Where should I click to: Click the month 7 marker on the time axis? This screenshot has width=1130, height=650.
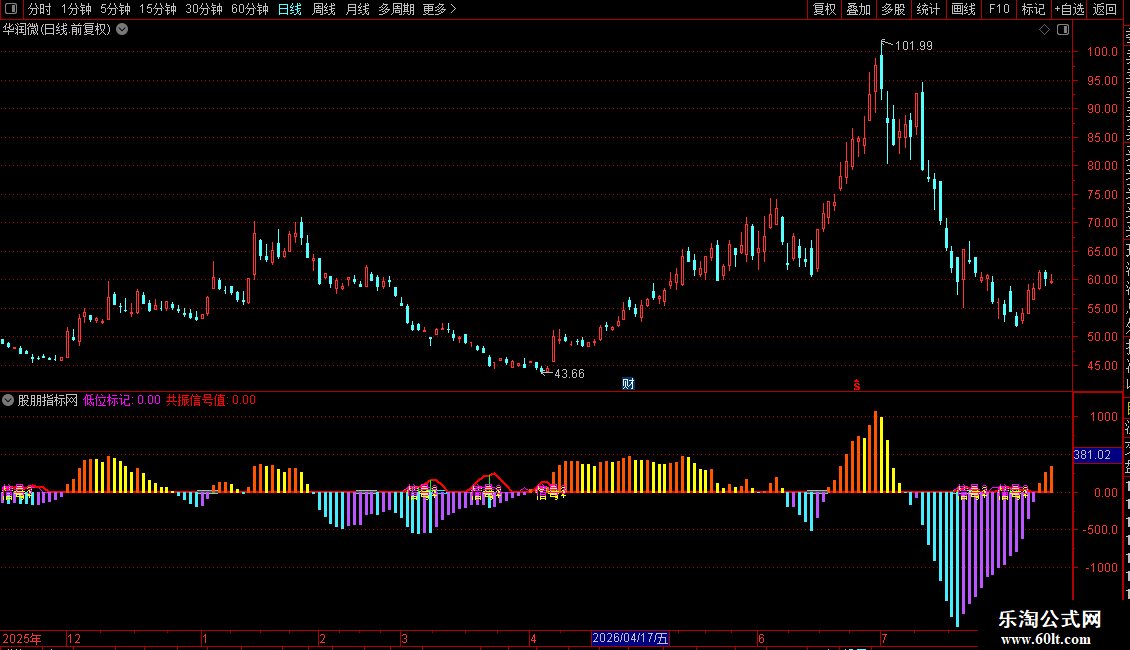[x=884, y=638]
